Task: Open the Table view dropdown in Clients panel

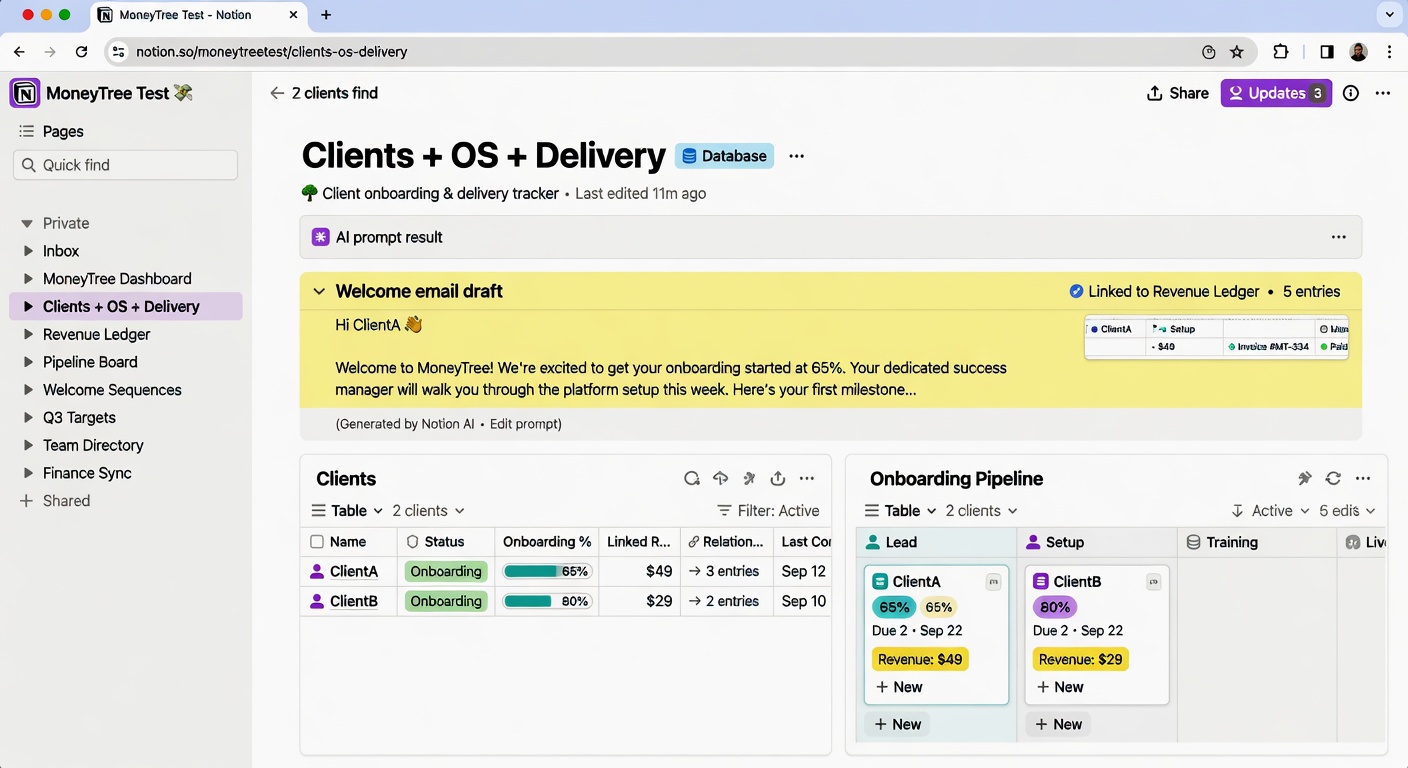Action: [347, 511]
